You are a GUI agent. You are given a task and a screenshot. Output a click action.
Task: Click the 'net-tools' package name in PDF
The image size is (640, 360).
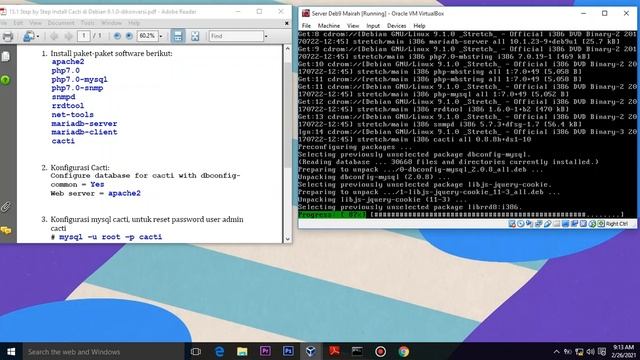point(72,115)
